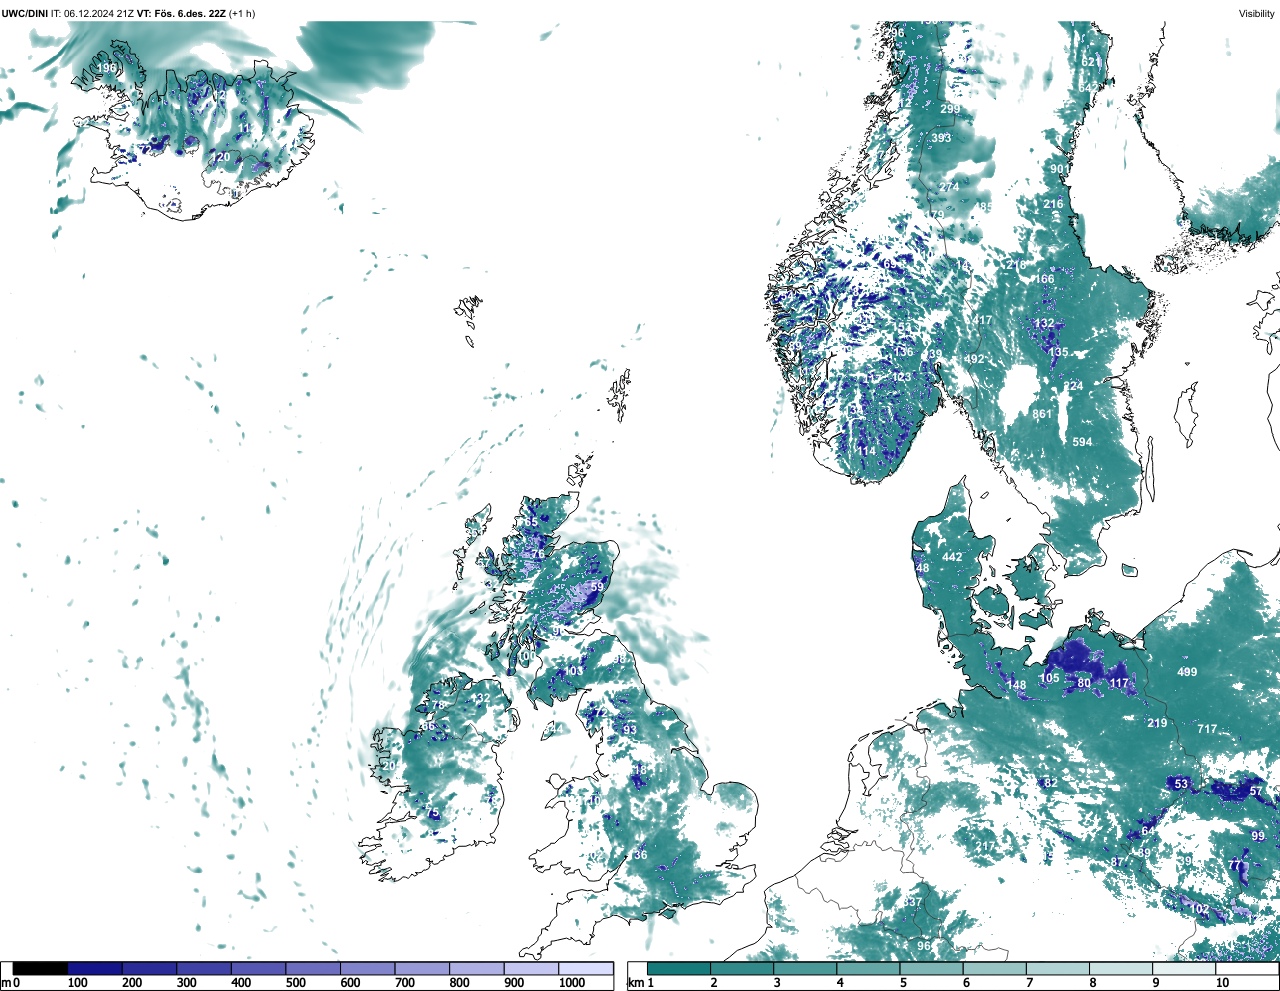Image resolution: width=1280 pixels, height=991 pixels.
Task: Click the value '114' at Norway's southern tip
Action: click(x=865, y=451)
